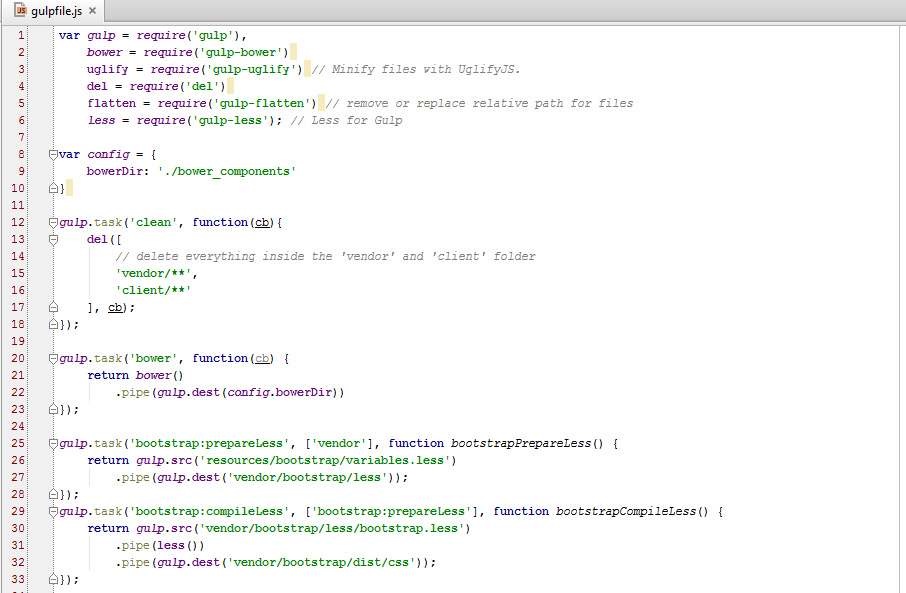Click fold end marker on line 33
Viewport: 906px width, 593px height.
[53, 579]
